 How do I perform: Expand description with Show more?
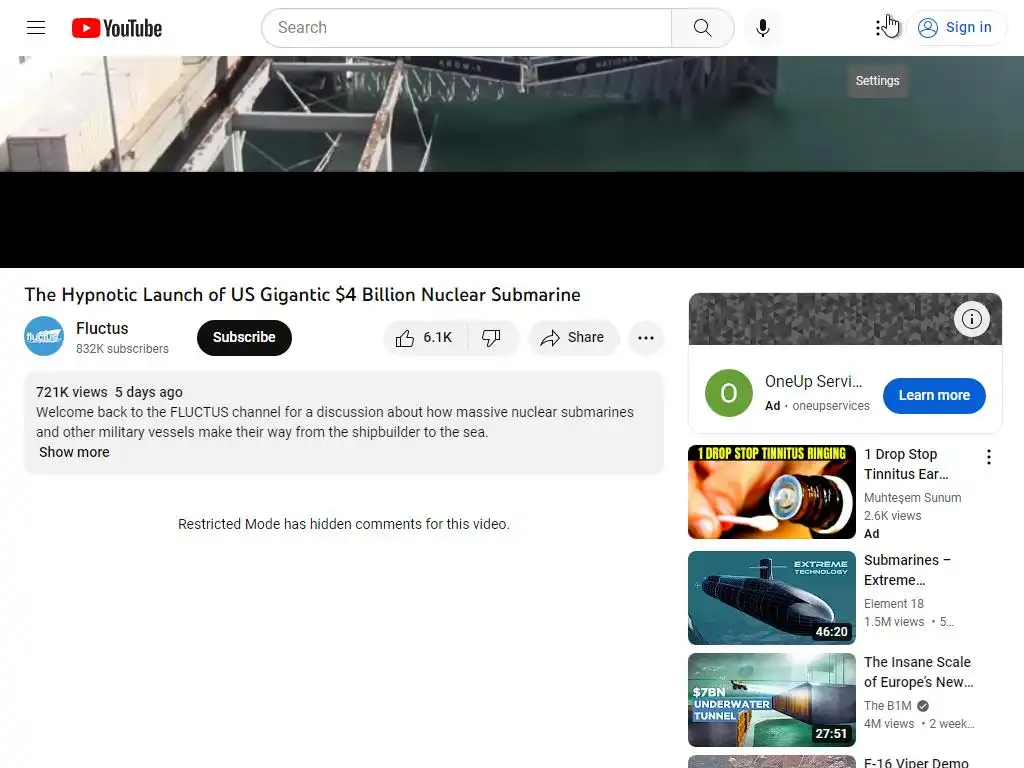[74, 452]
